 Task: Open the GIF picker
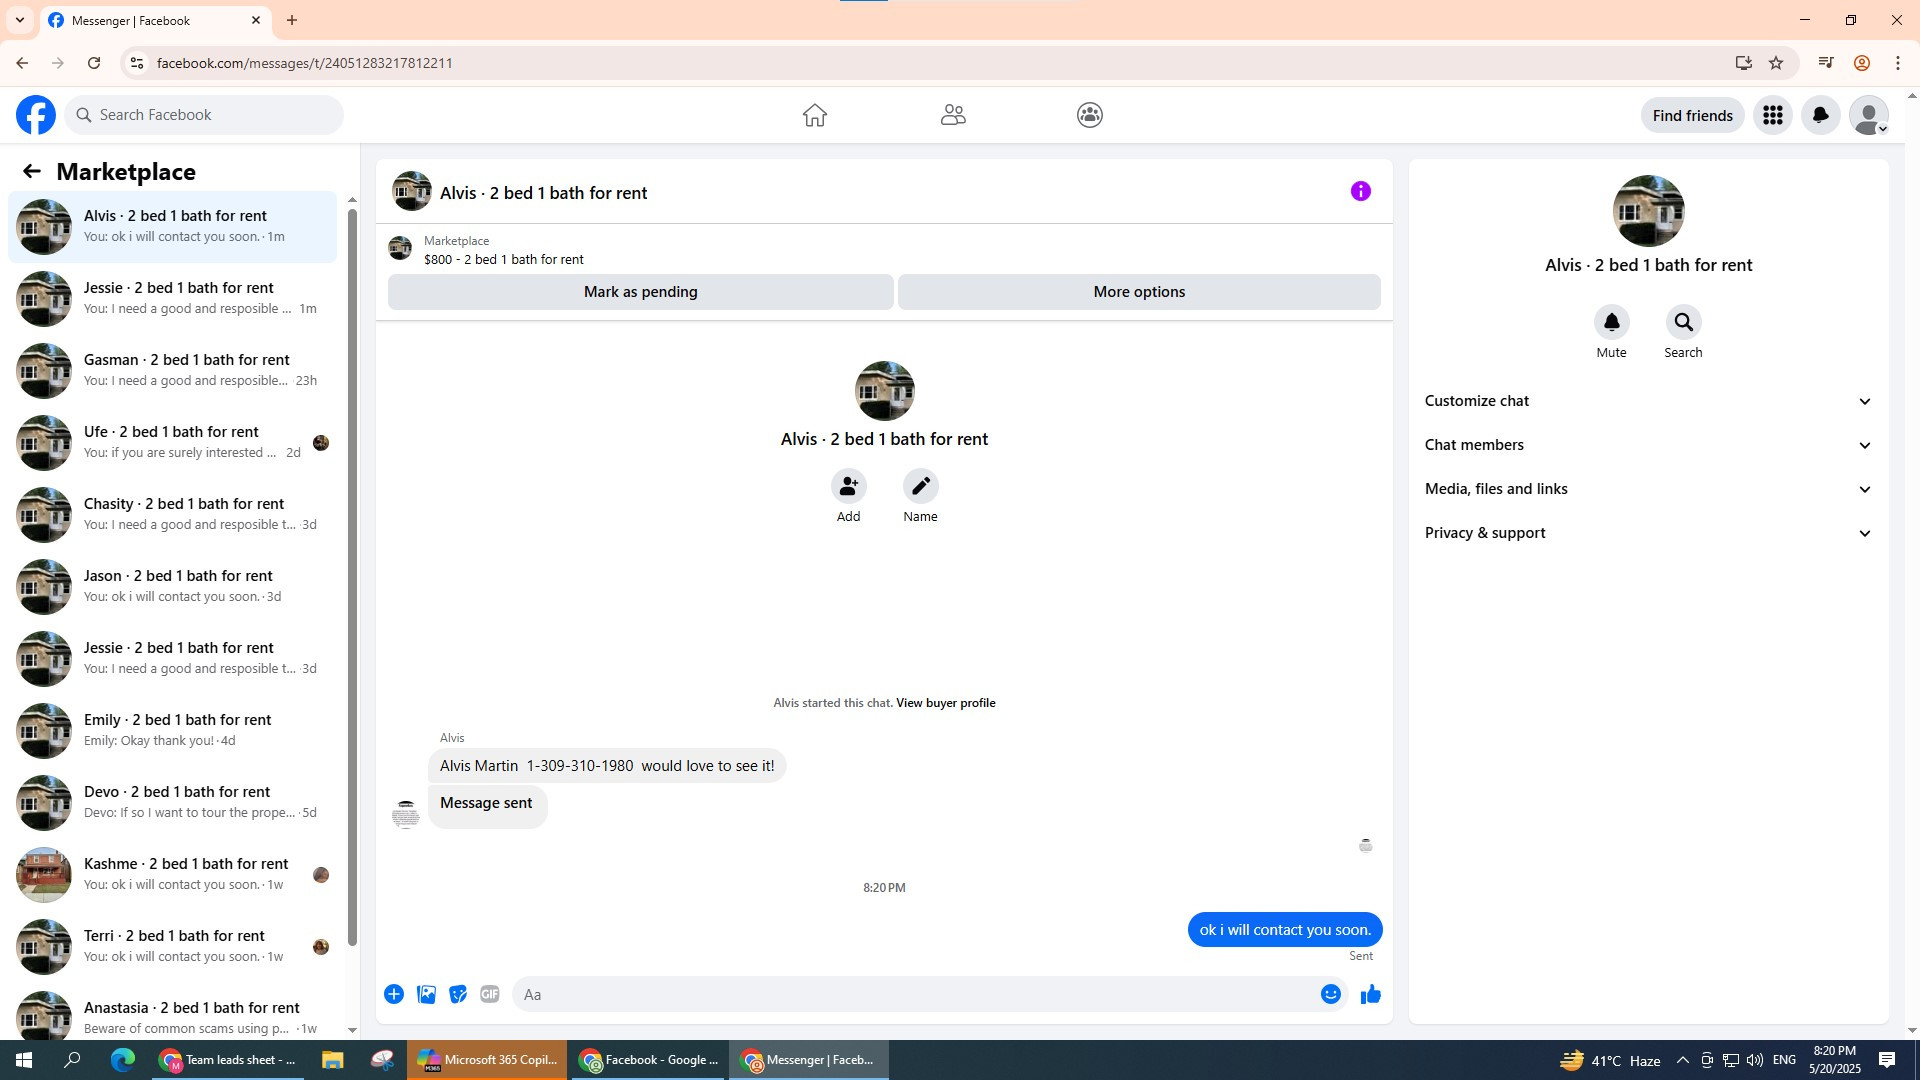(x=489, y=994)
